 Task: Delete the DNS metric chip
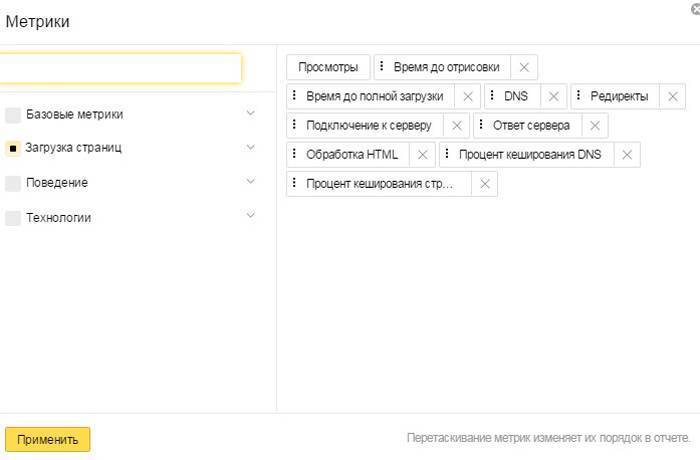click(553, 97)
